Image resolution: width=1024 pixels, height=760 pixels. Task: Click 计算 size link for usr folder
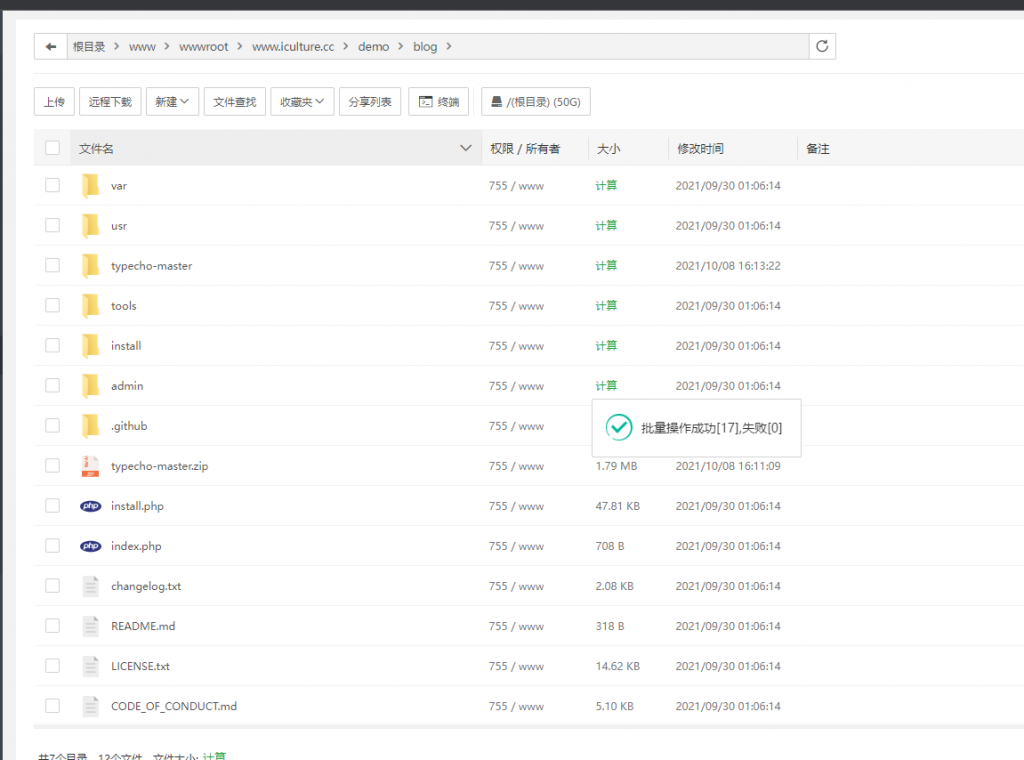pyautogui.click(x=606, y=226)
